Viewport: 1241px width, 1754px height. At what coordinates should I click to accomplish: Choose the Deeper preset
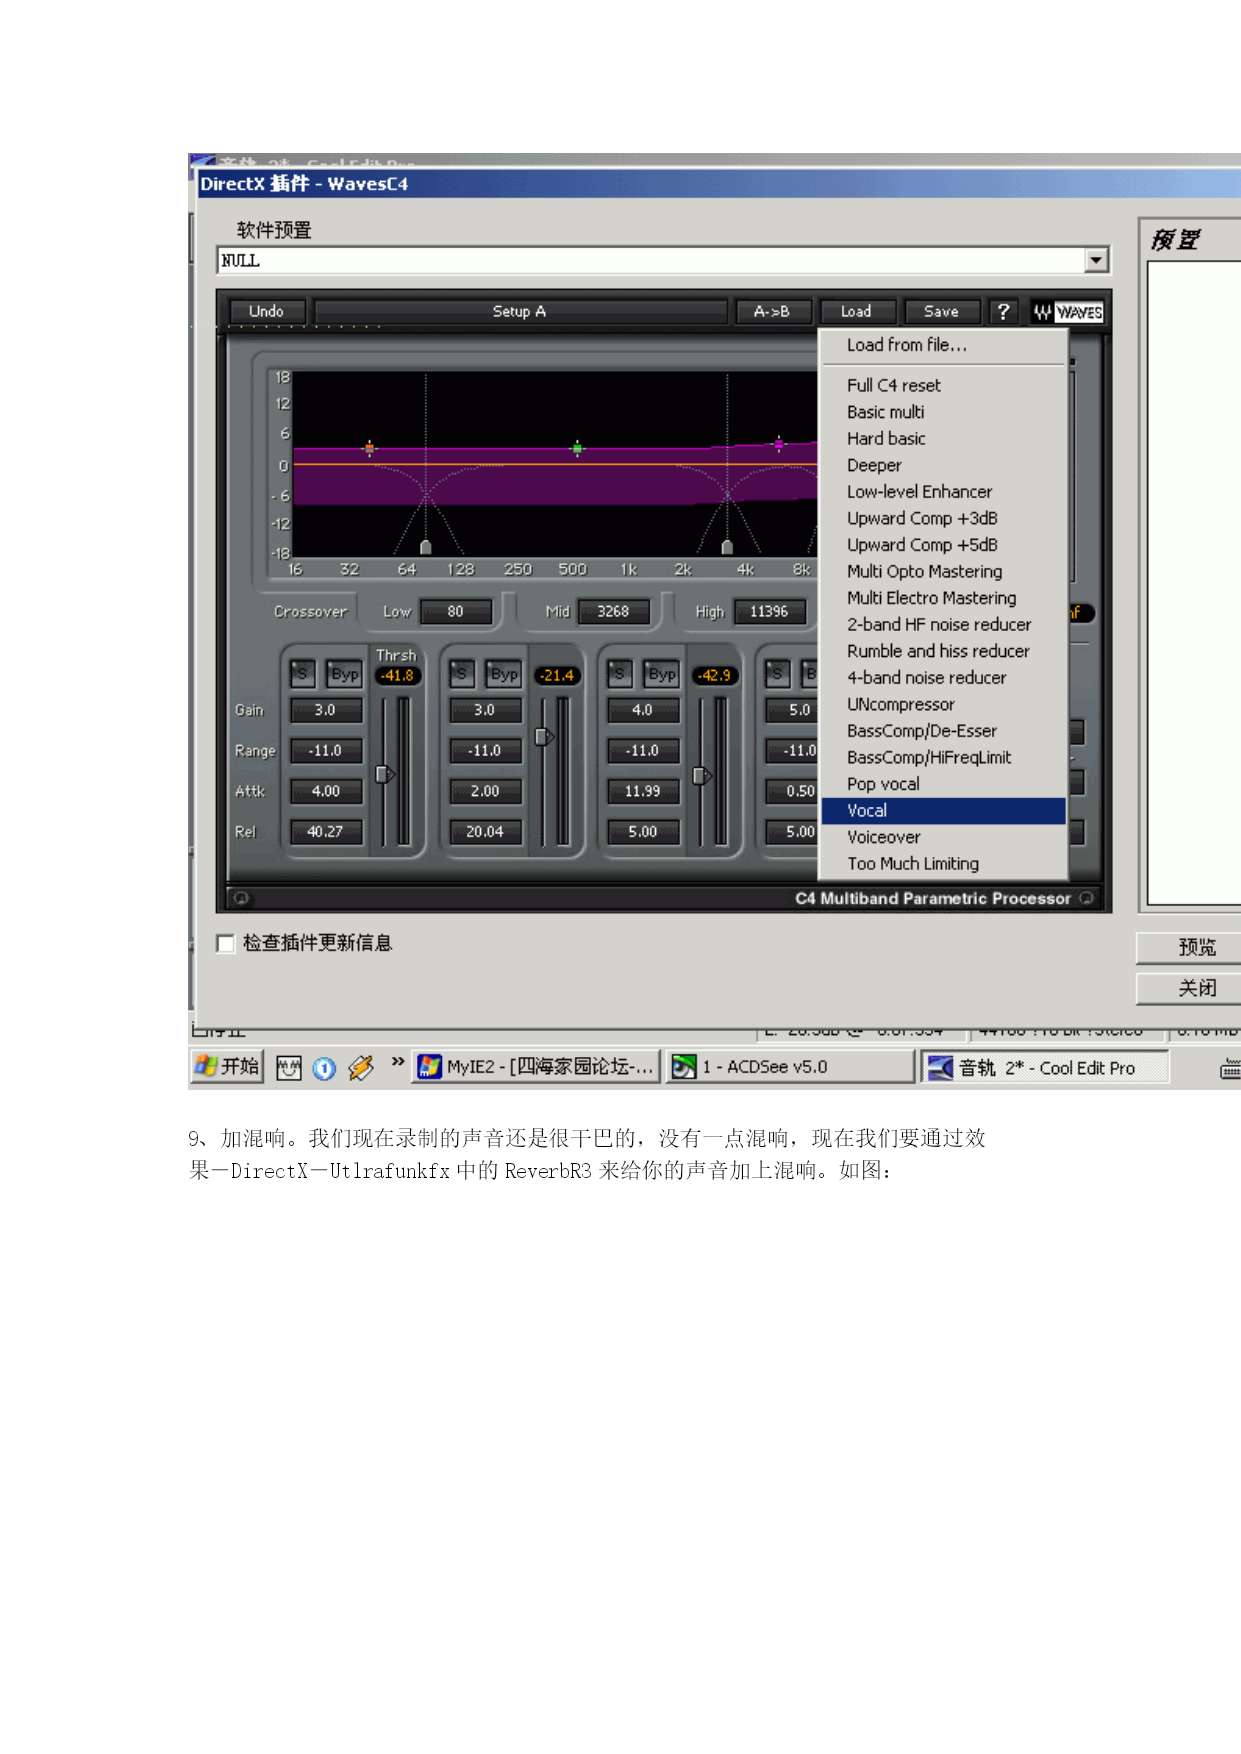coord(943,465)
